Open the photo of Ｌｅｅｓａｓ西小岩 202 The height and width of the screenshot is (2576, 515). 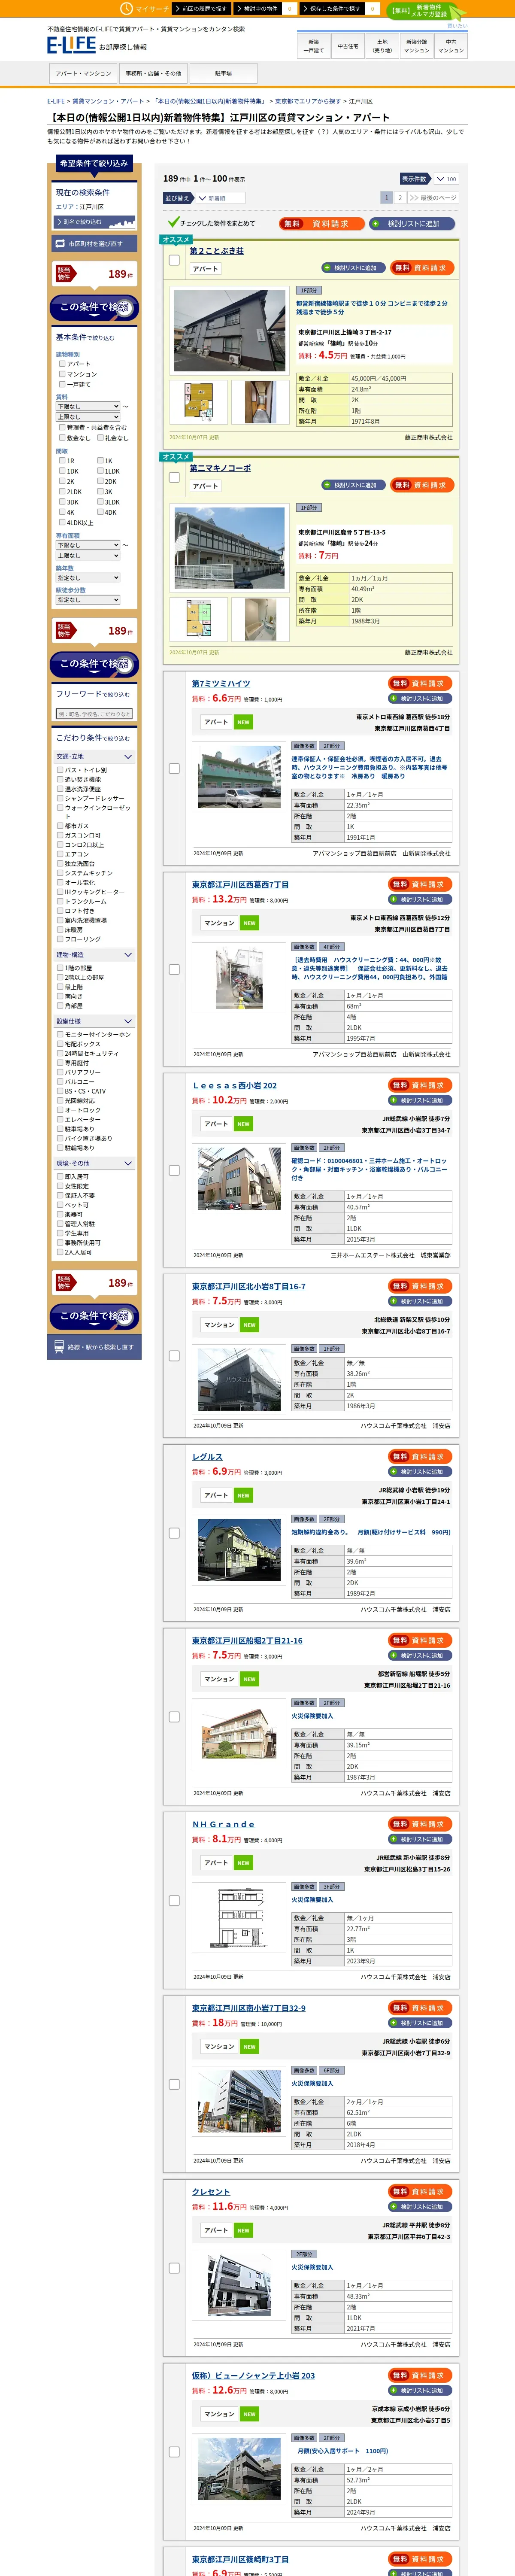click(239, 1179)
